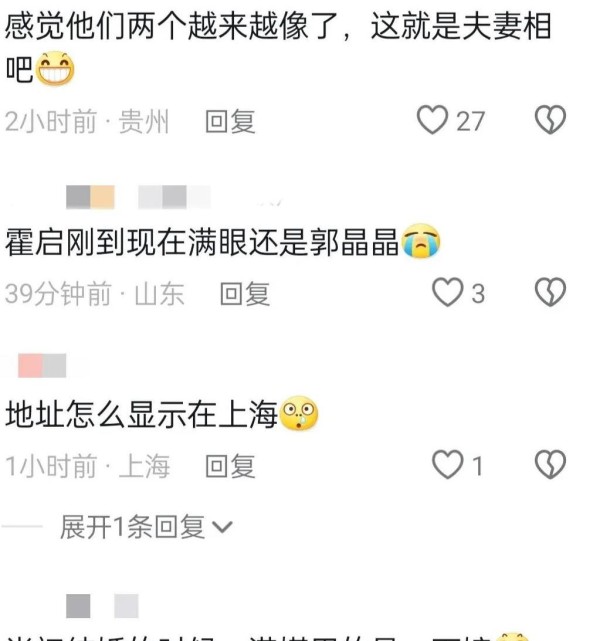This screenshot has width=600, height=641.
Task: Open blurred username above 霍启刚 comment
Action: (138, 197)
